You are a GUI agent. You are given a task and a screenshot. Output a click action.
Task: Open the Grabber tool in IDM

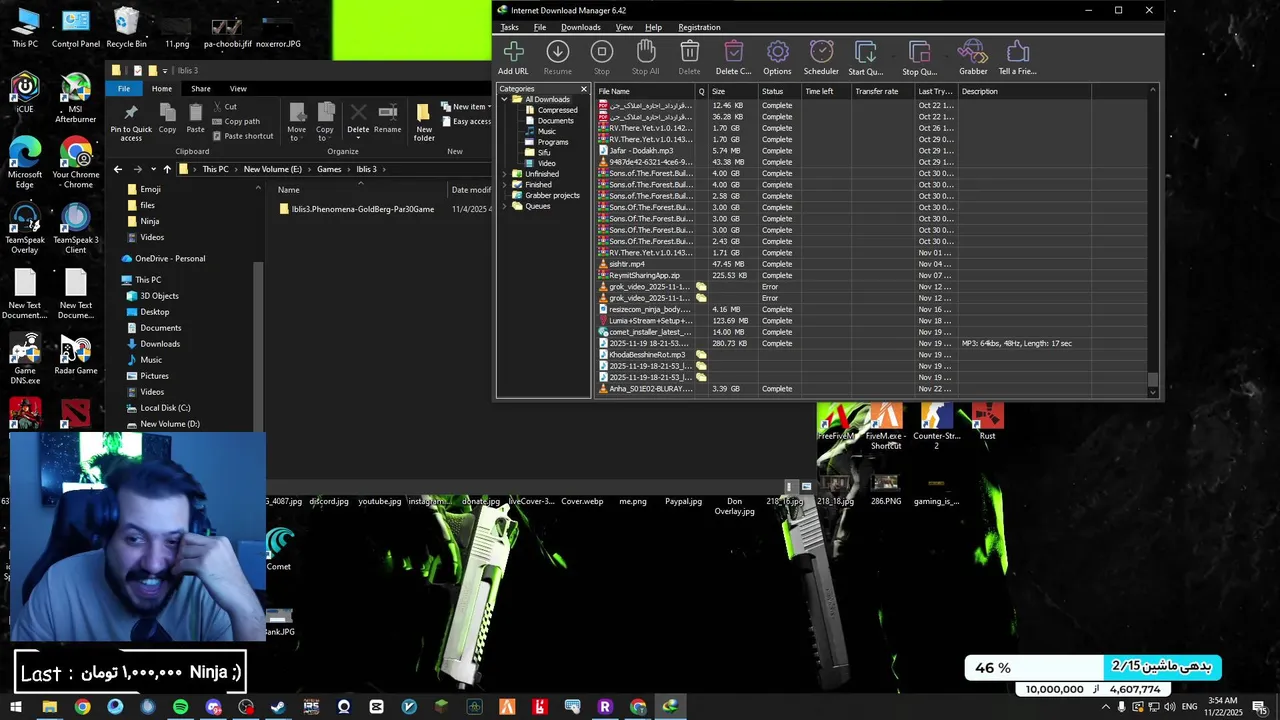[973, 58]
